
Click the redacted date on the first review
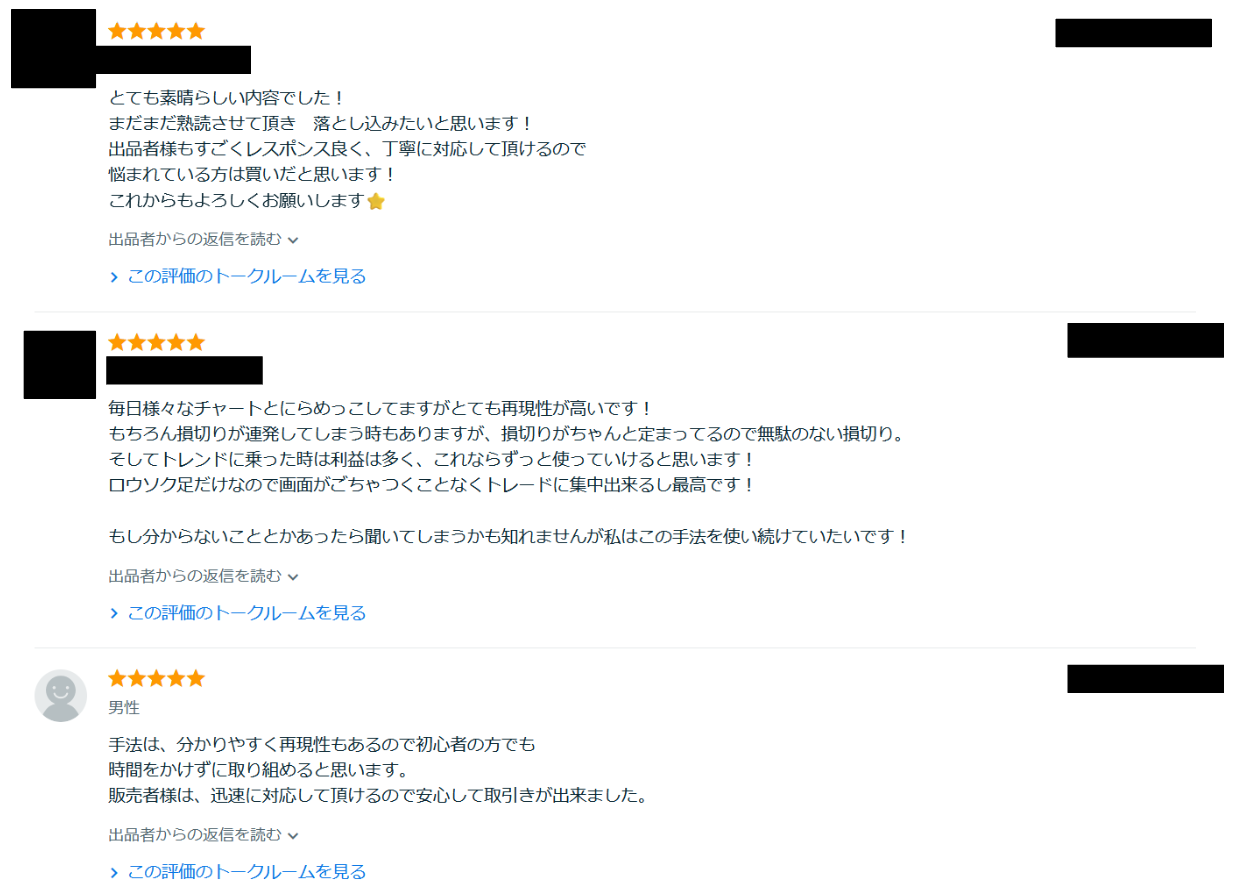click(x=1133, y=33)
